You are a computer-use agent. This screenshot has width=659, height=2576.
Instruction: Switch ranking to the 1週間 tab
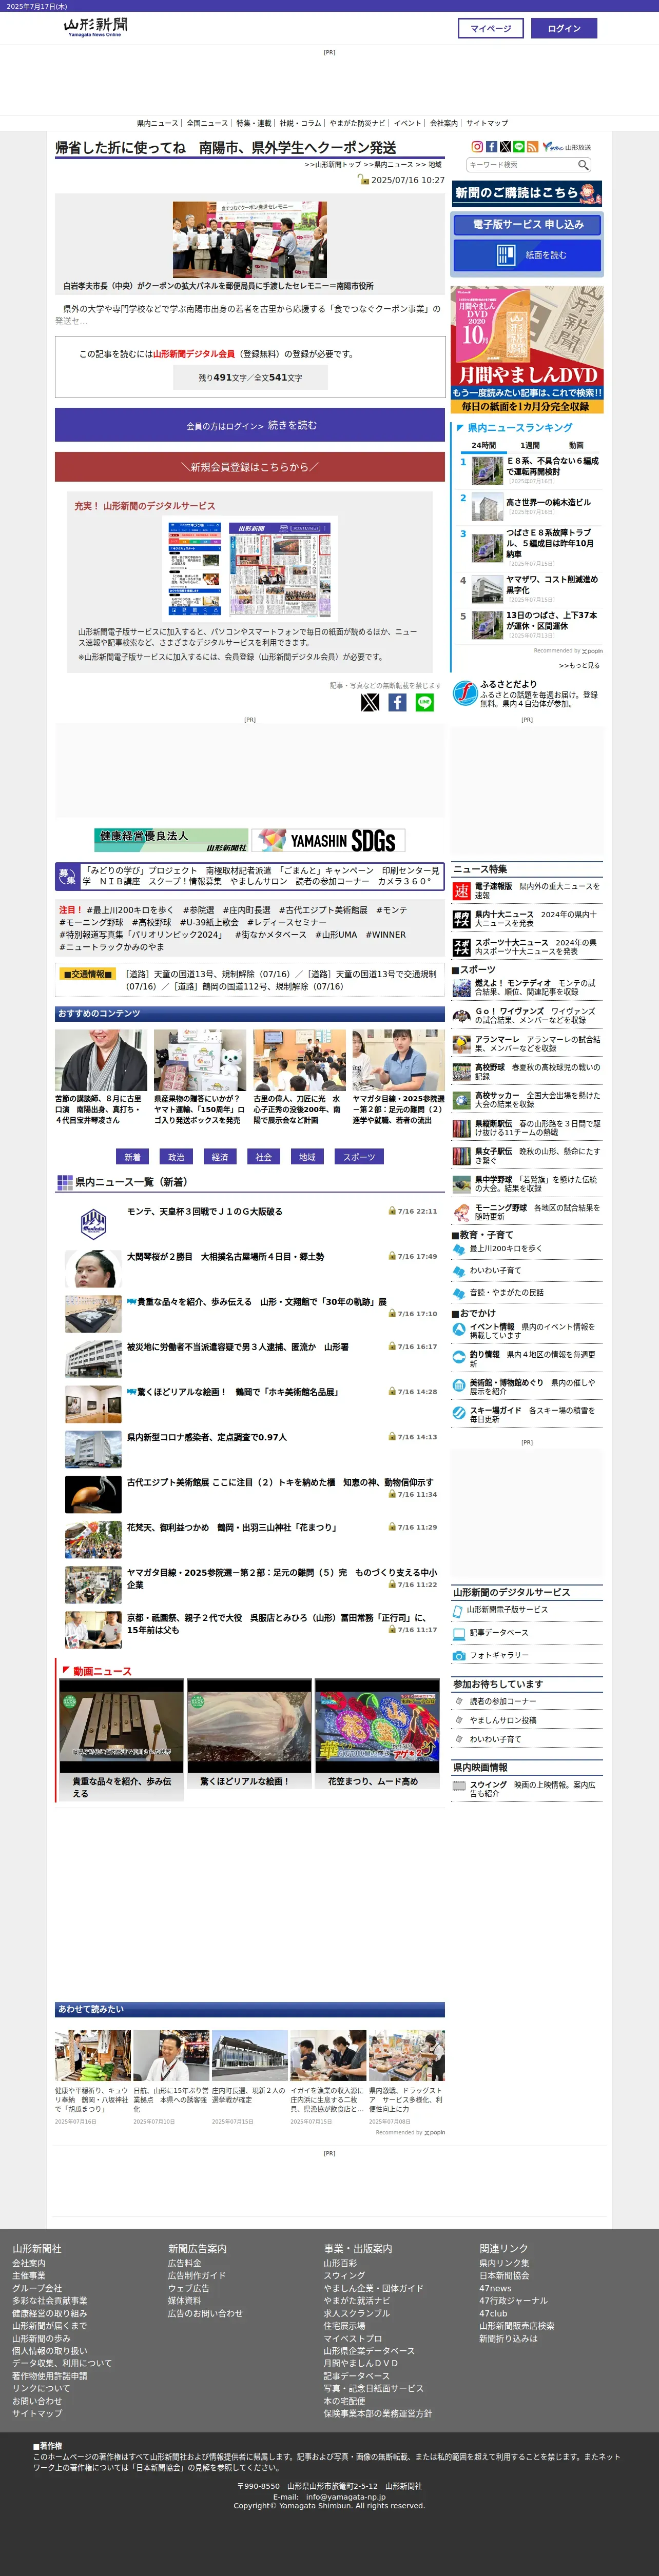[x=530, y=445]
